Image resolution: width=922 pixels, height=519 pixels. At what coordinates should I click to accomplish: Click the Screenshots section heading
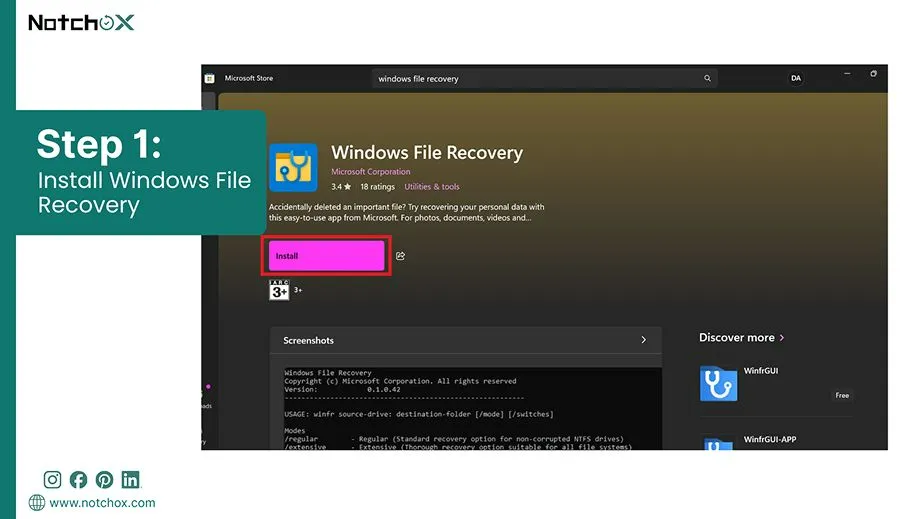click(x=308, y=340)
